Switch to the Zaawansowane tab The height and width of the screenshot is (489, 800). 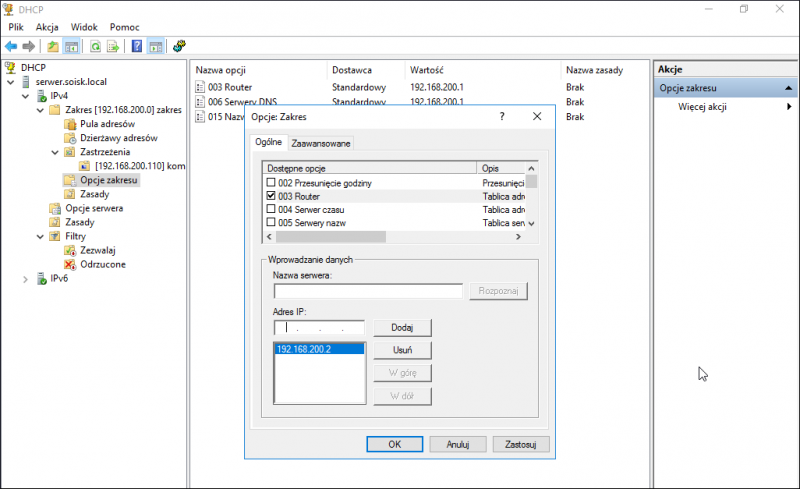321,144
